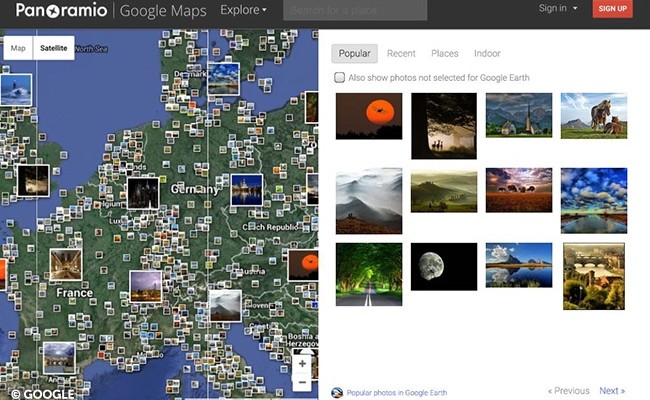Click the red Sign Up button
The width and height of the screenshot is (650, 400).
click(612, 9)
